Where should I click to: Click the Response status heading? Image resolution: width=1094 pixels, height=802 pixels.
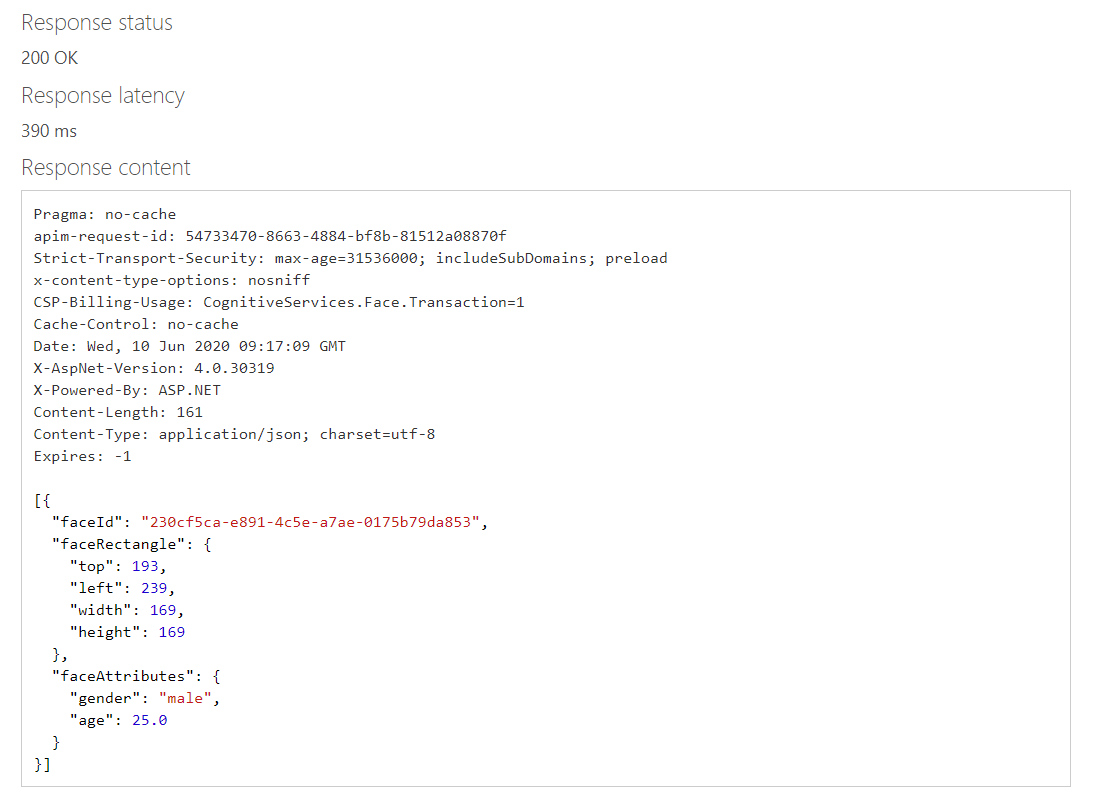(x=96, y=23)
